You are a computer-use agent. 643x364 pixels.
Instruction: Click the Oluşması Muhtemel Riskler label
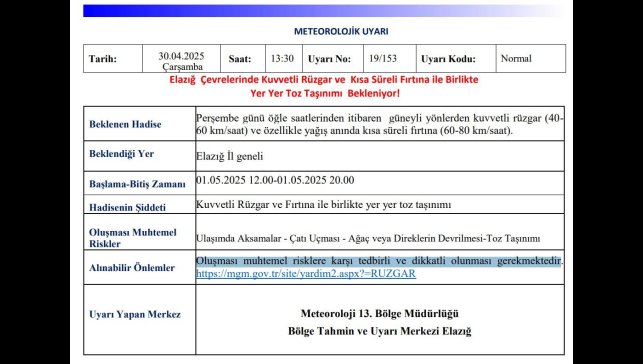point(132,238)
